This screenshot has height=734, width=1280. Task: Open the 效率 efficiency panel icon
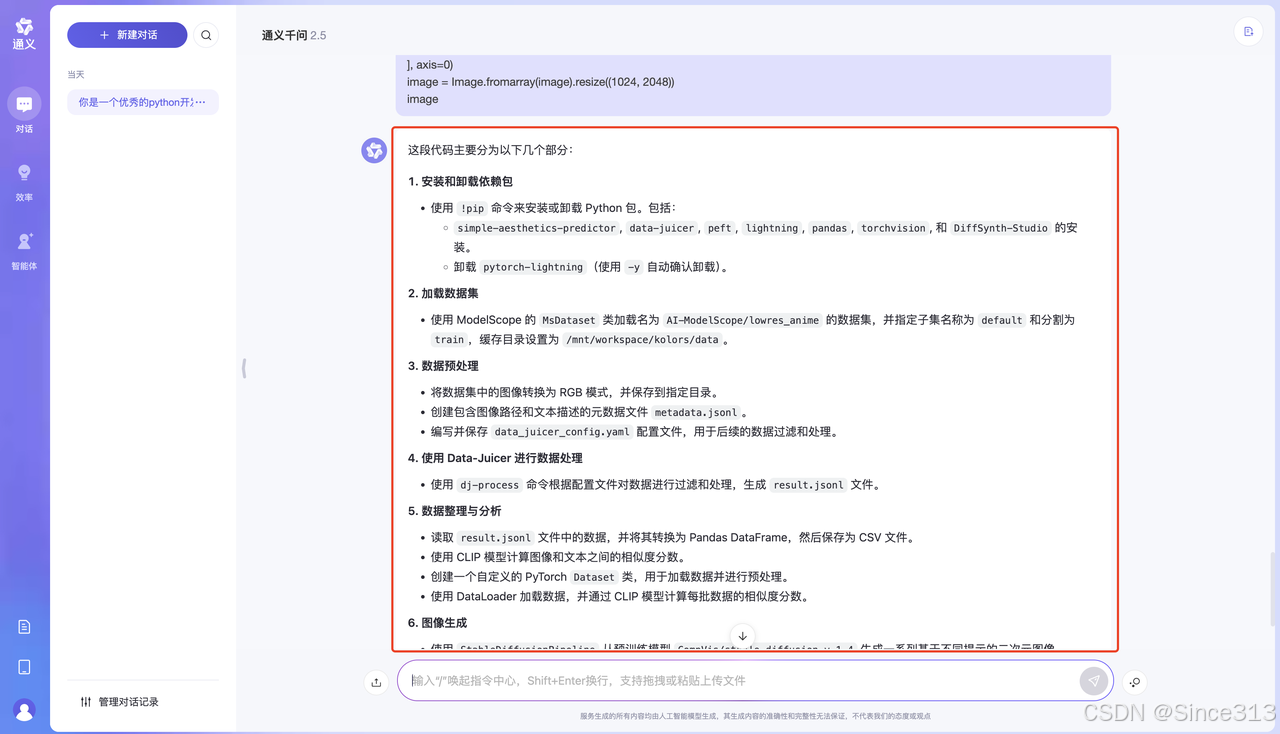[23, 170]
